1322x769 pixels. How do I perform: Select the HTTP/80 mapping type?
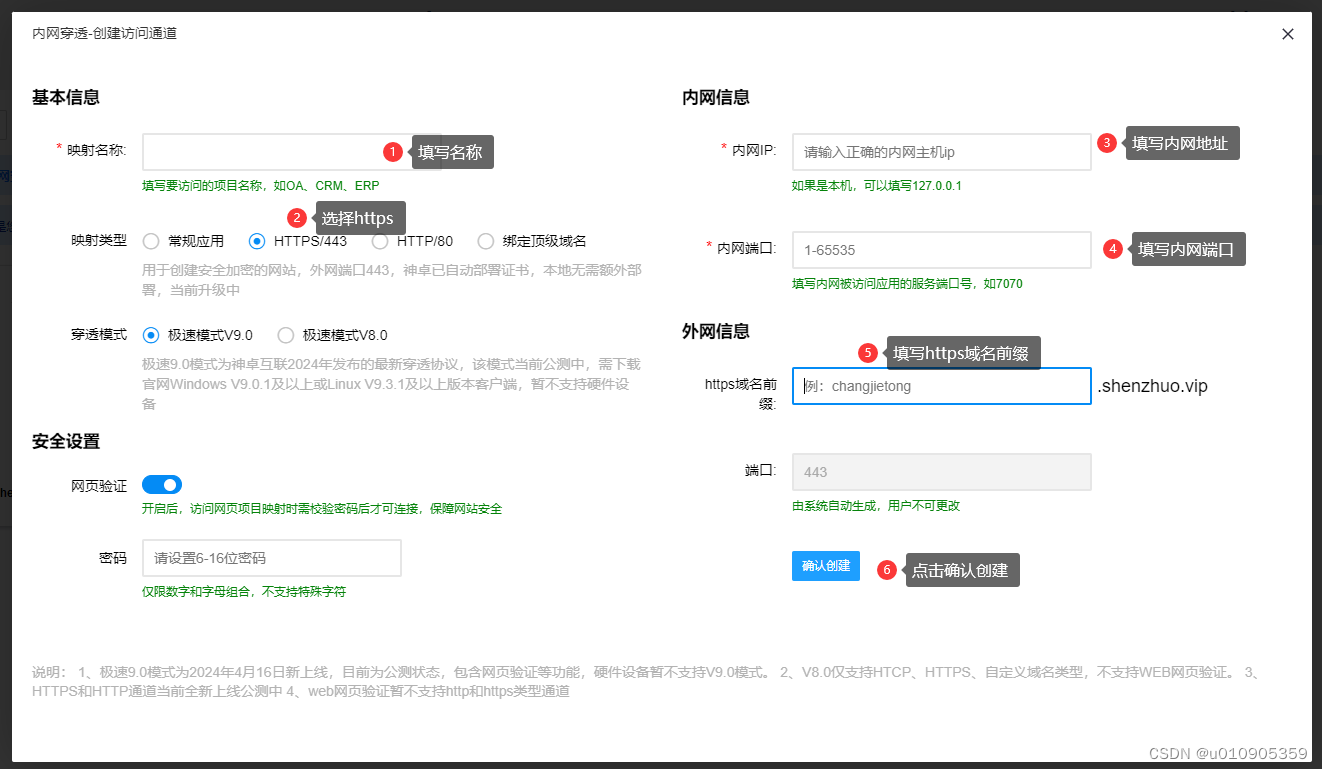tap(380, 241)
